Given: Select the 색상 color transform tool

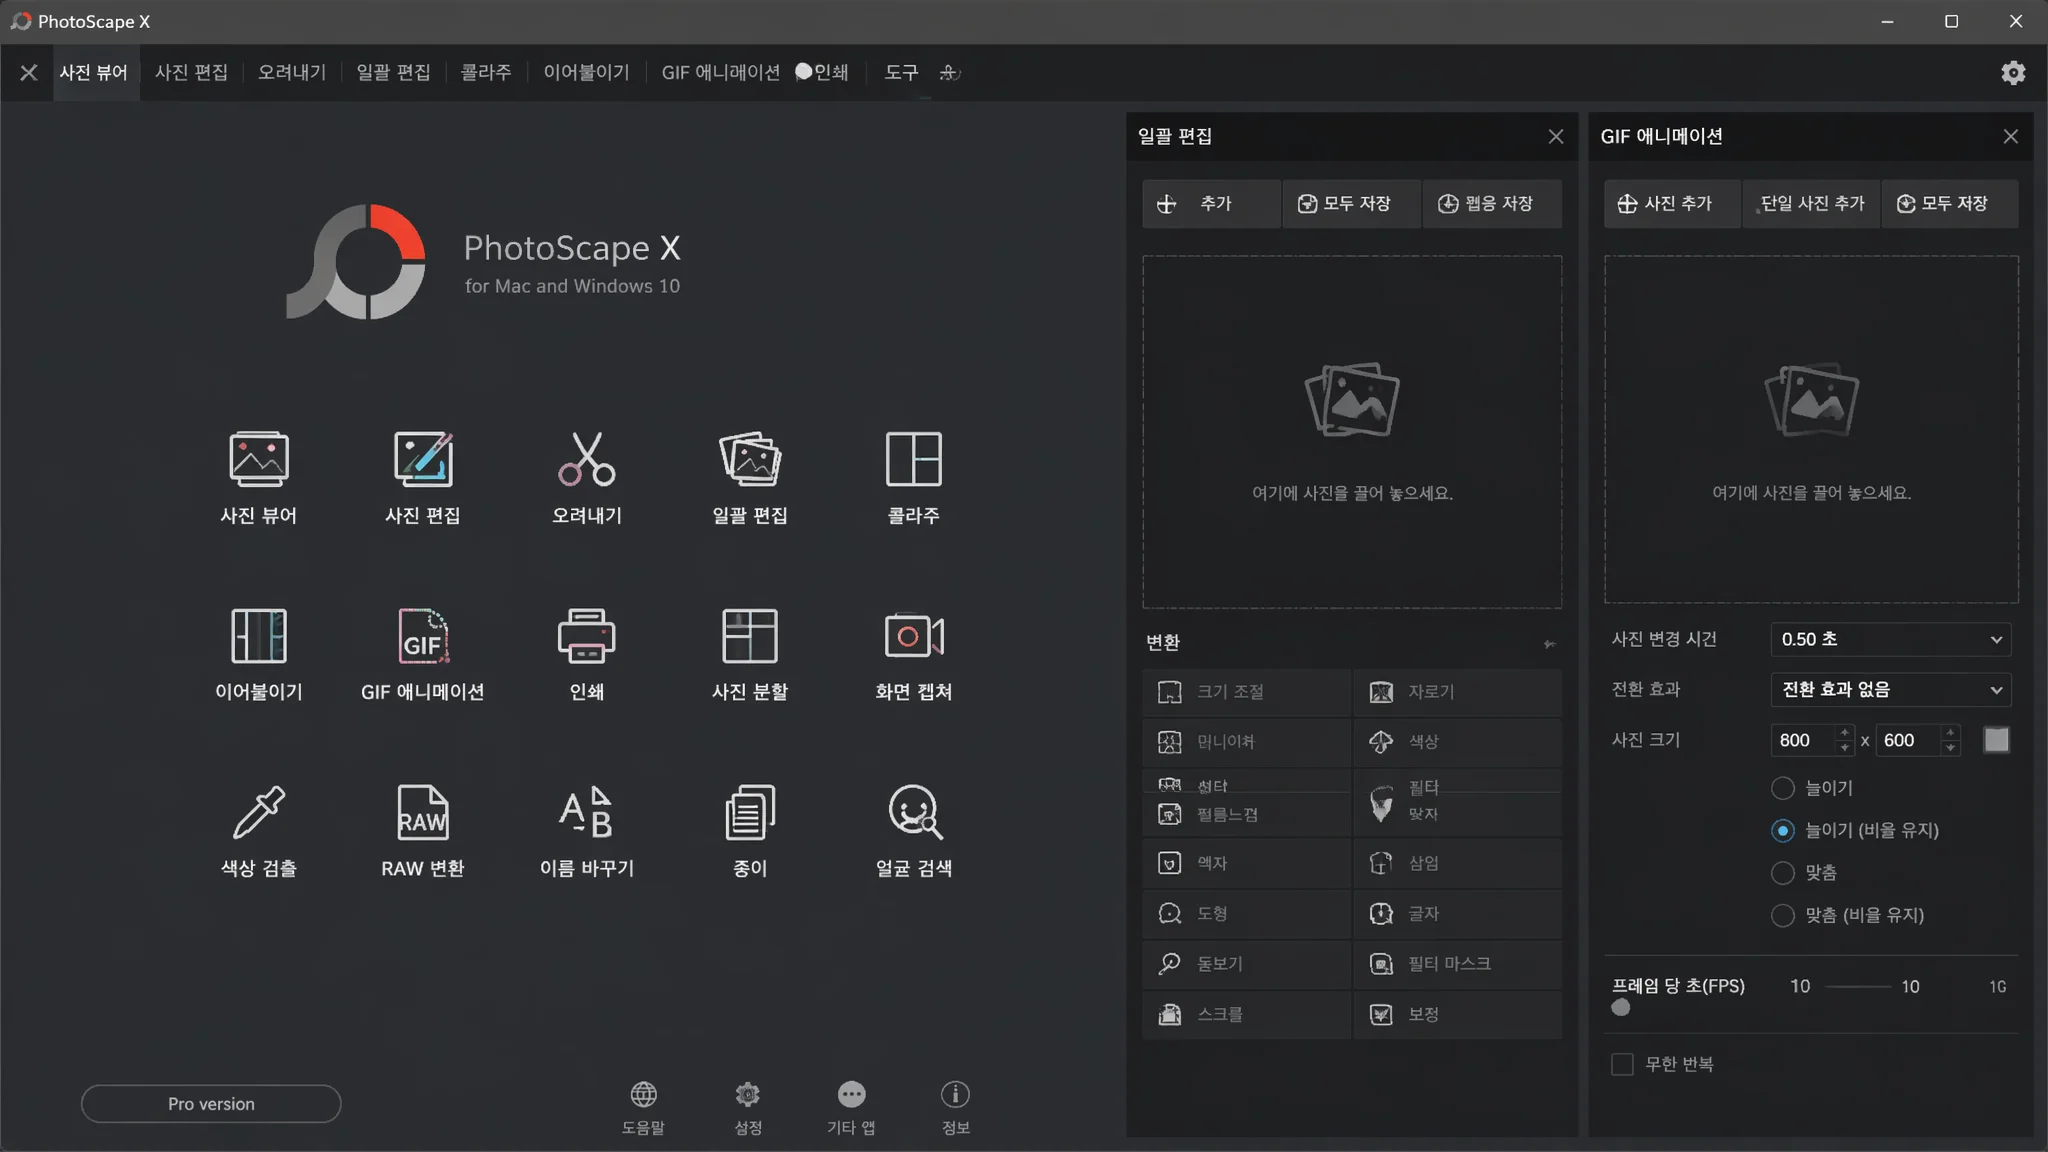Looking at the screenshot, I should click(x=1457, y=742).
